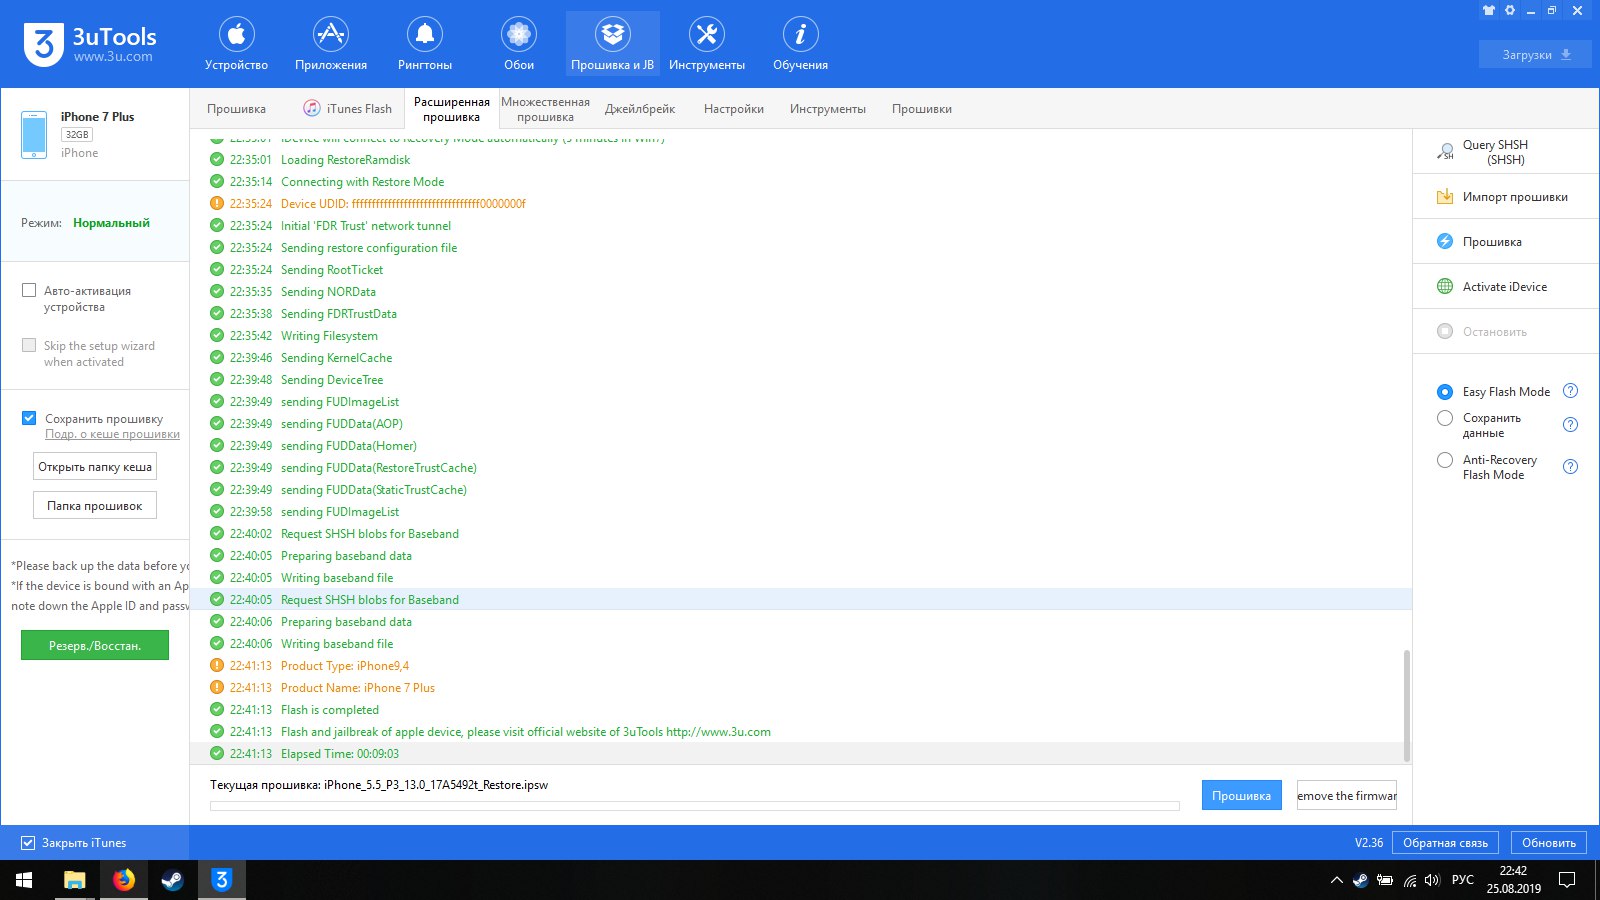Open Подр. о кеше прошивки link
The width and height of the screenshot is (1600, 900).
pyautogui.click(x=112, y=434)
